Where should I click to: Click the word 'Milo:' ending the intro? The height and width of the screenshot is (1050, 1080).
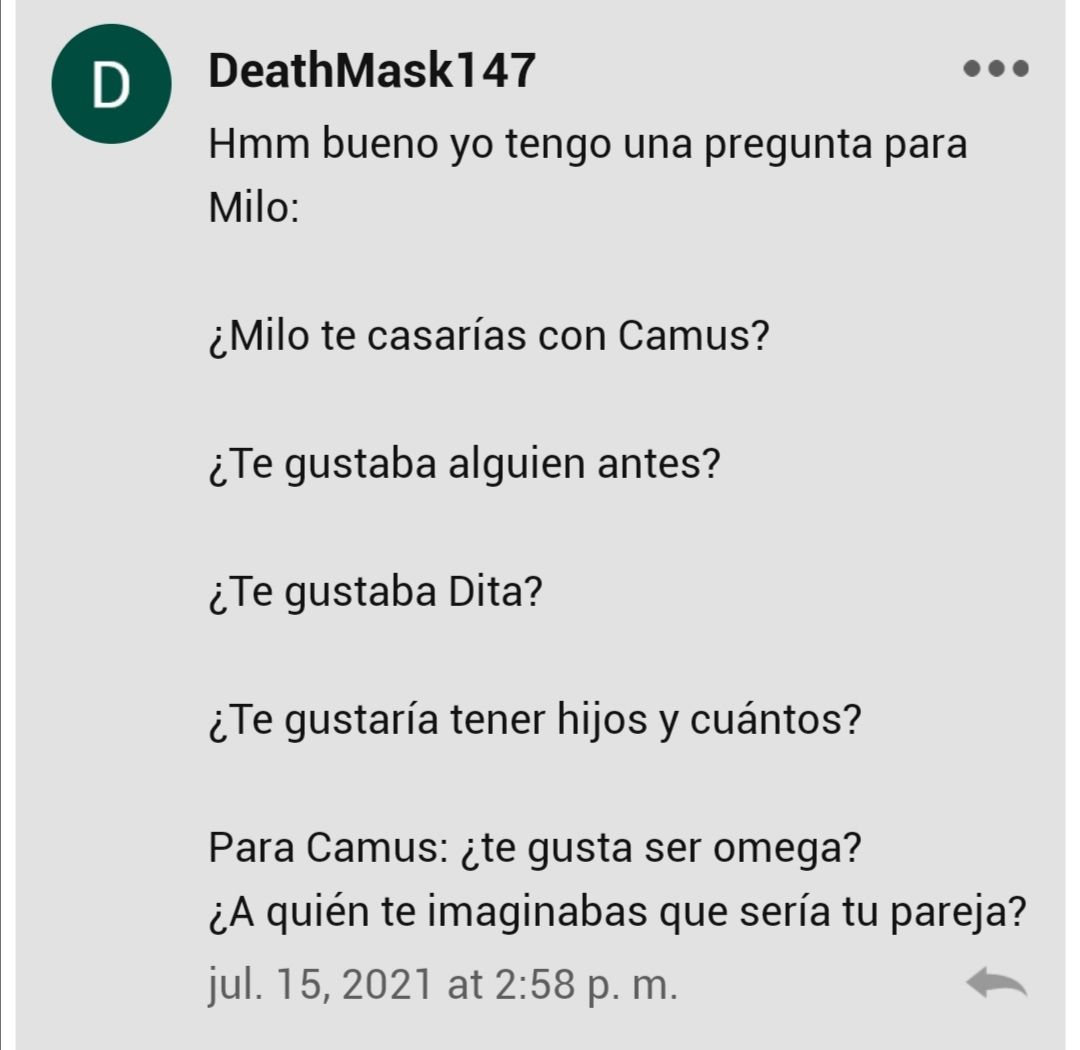pyautogui.click(x=253, y=207)
